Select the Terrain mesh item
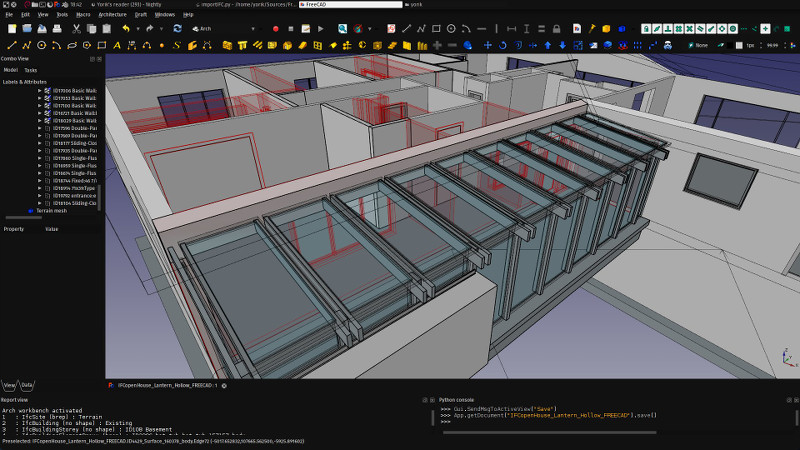The height and width of the screenshot is (450, 800). (x=52, y=211)
